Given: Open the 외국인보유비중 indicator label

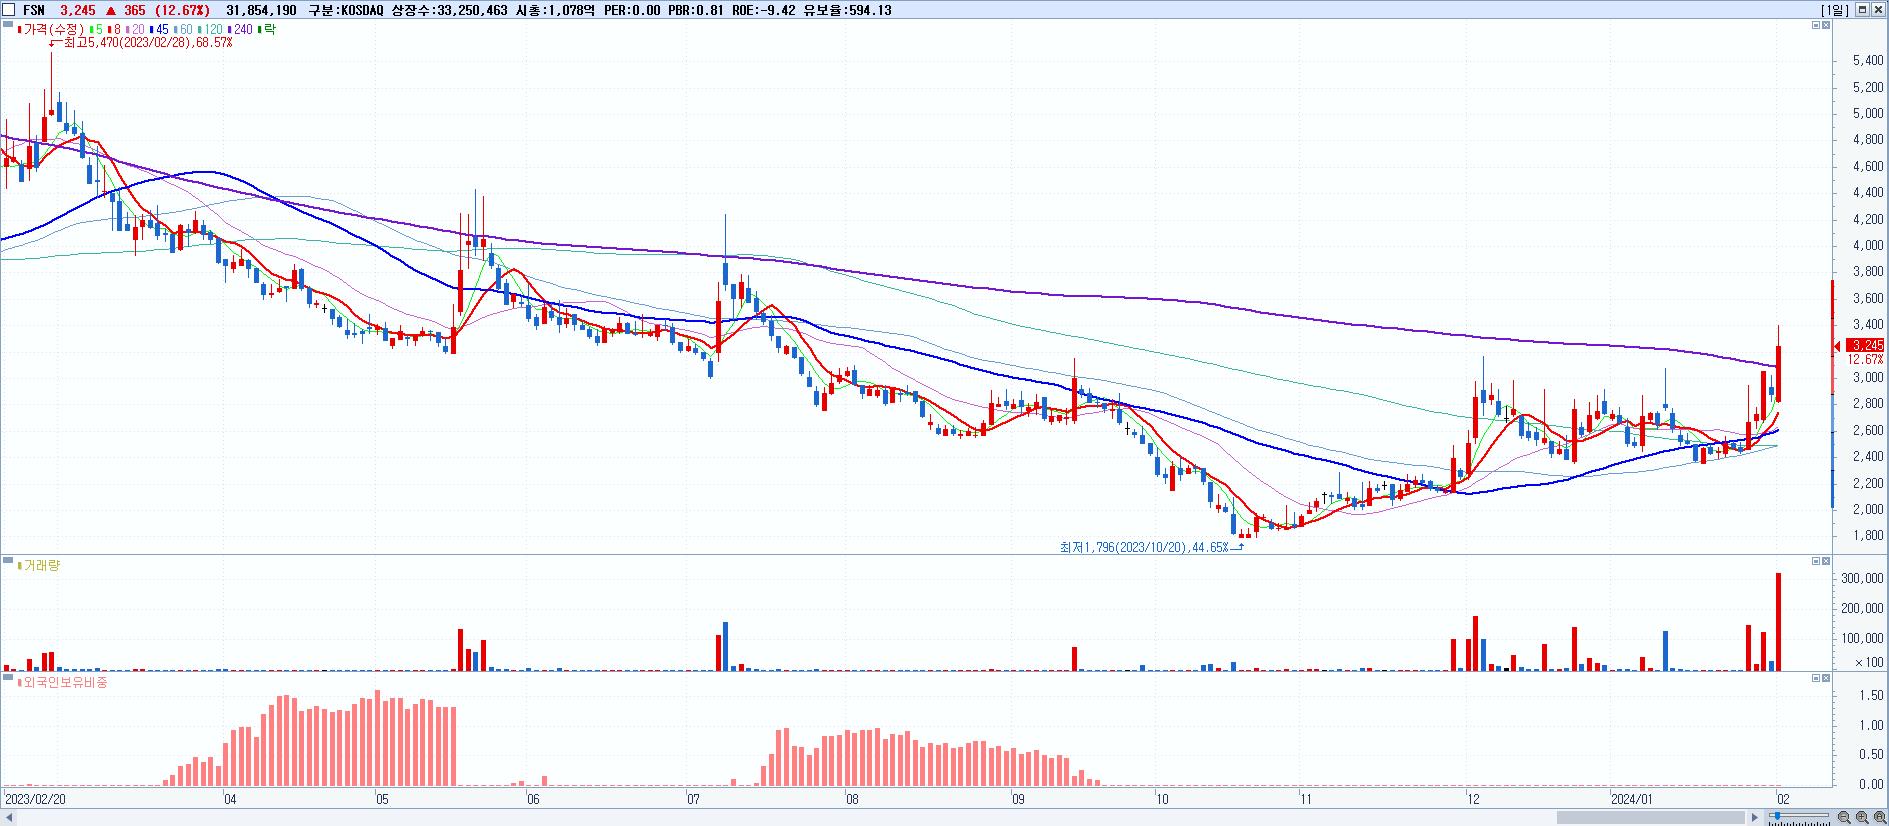Looking at the screenshot, I should tap(62, 682).
